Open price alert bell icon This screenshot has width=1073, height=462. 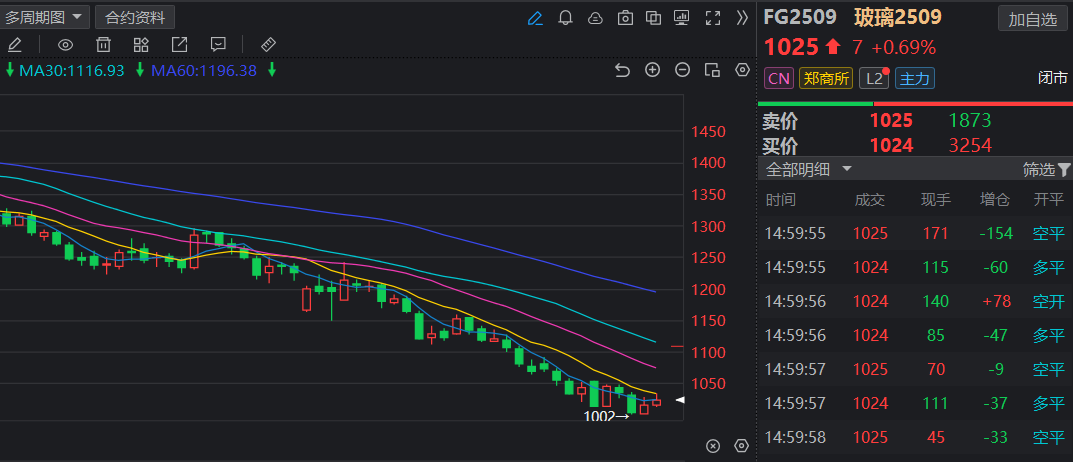point(565,18)
